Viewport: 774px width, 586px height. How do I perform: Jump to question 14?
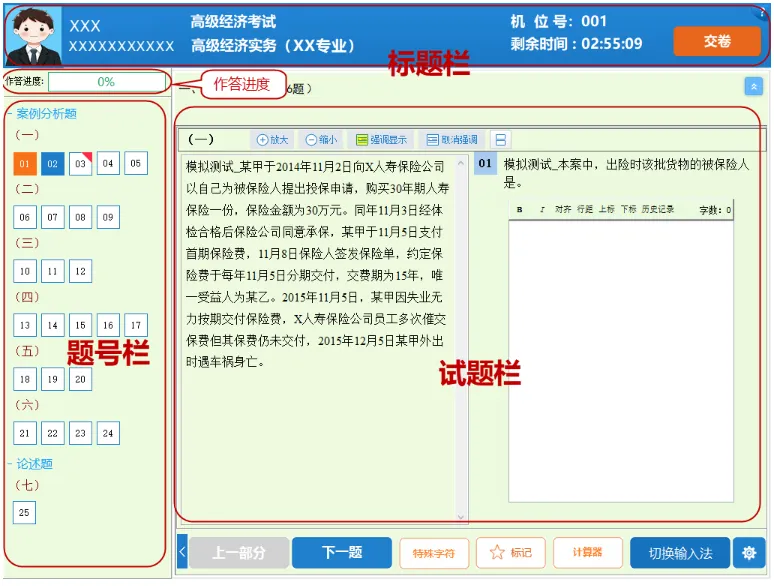point(52,325)
